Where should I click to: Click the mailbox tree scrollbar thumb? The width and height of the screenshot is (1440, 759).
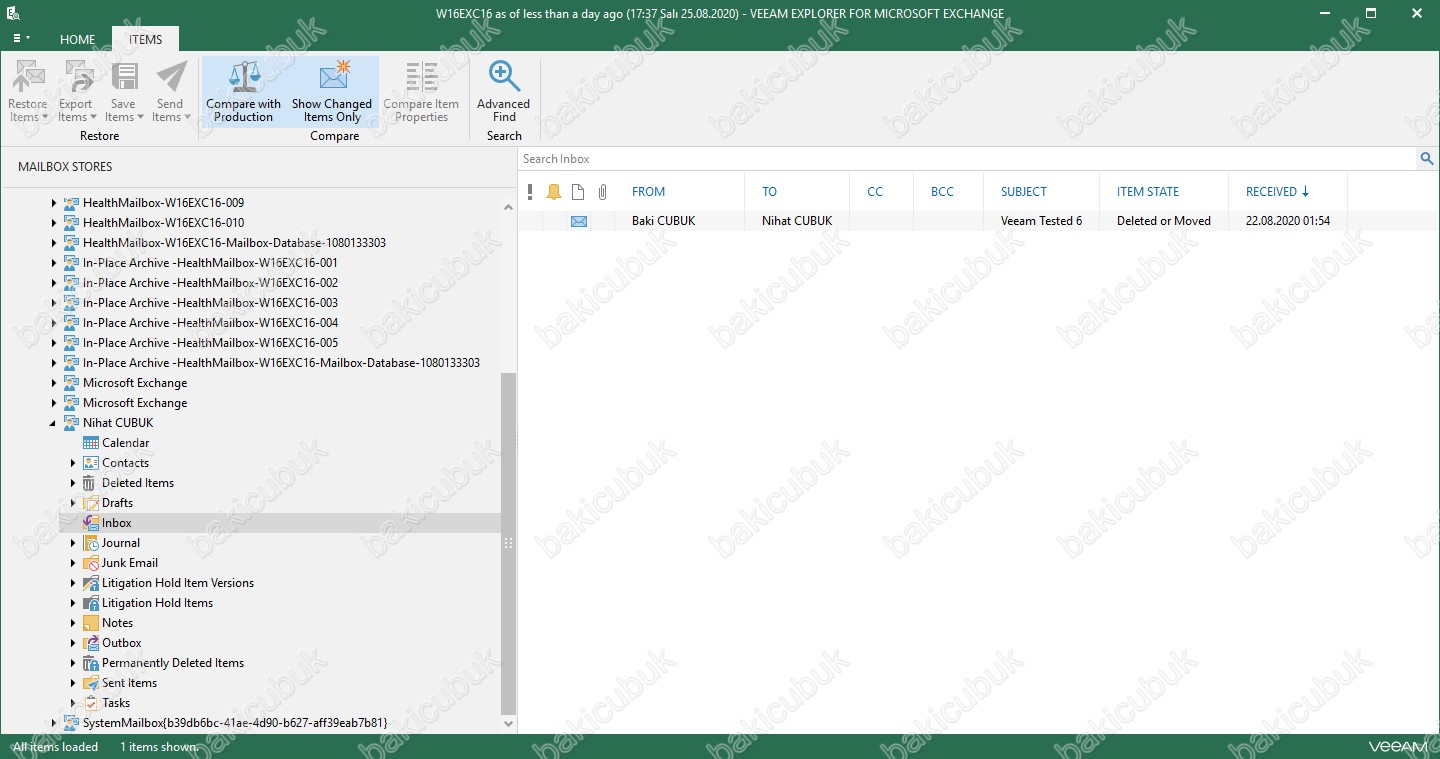(x=508, y=543)
